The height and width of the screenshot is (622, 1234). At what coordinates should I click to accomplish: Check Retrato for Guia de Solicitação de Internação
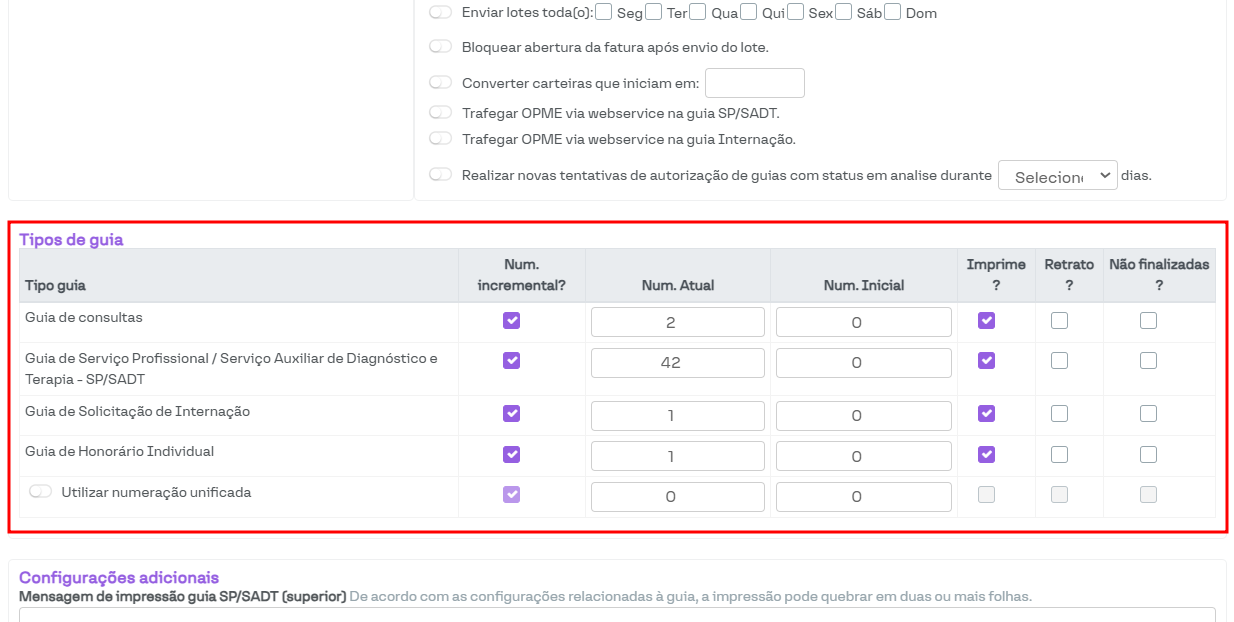(1059, 413)
